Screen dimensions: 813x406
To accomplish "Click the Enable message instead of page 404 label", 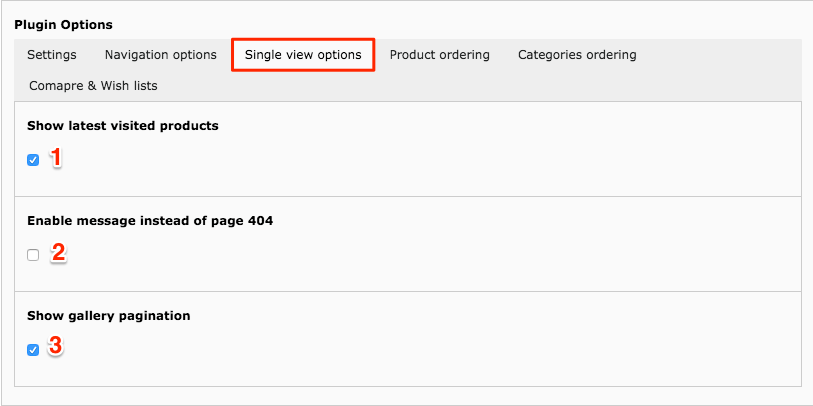I will pos(150,221).
